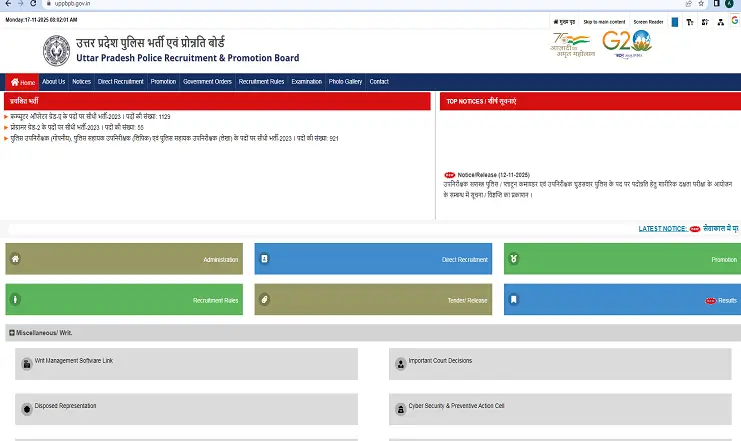This screenshot has width=741, height=441.
Task: Click the Azadi Ka Amrit Mahotsav logo
Action: pyautogui.click(x=572, y=45)
